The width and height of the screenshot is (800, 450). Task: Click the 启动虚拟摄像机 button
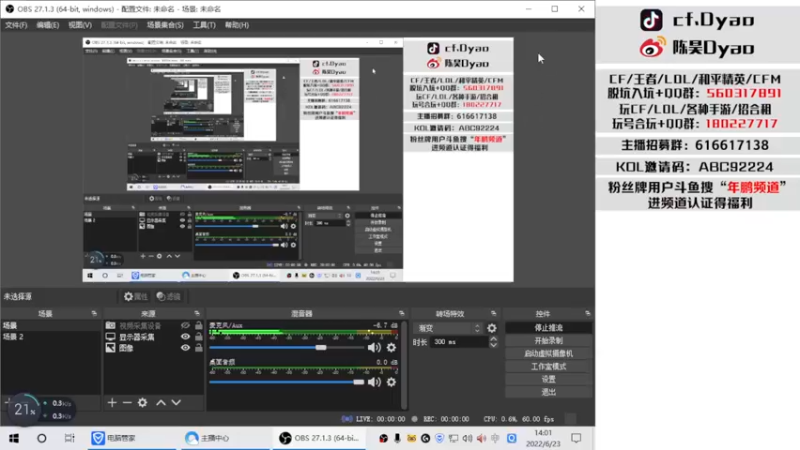pos(548,353)
